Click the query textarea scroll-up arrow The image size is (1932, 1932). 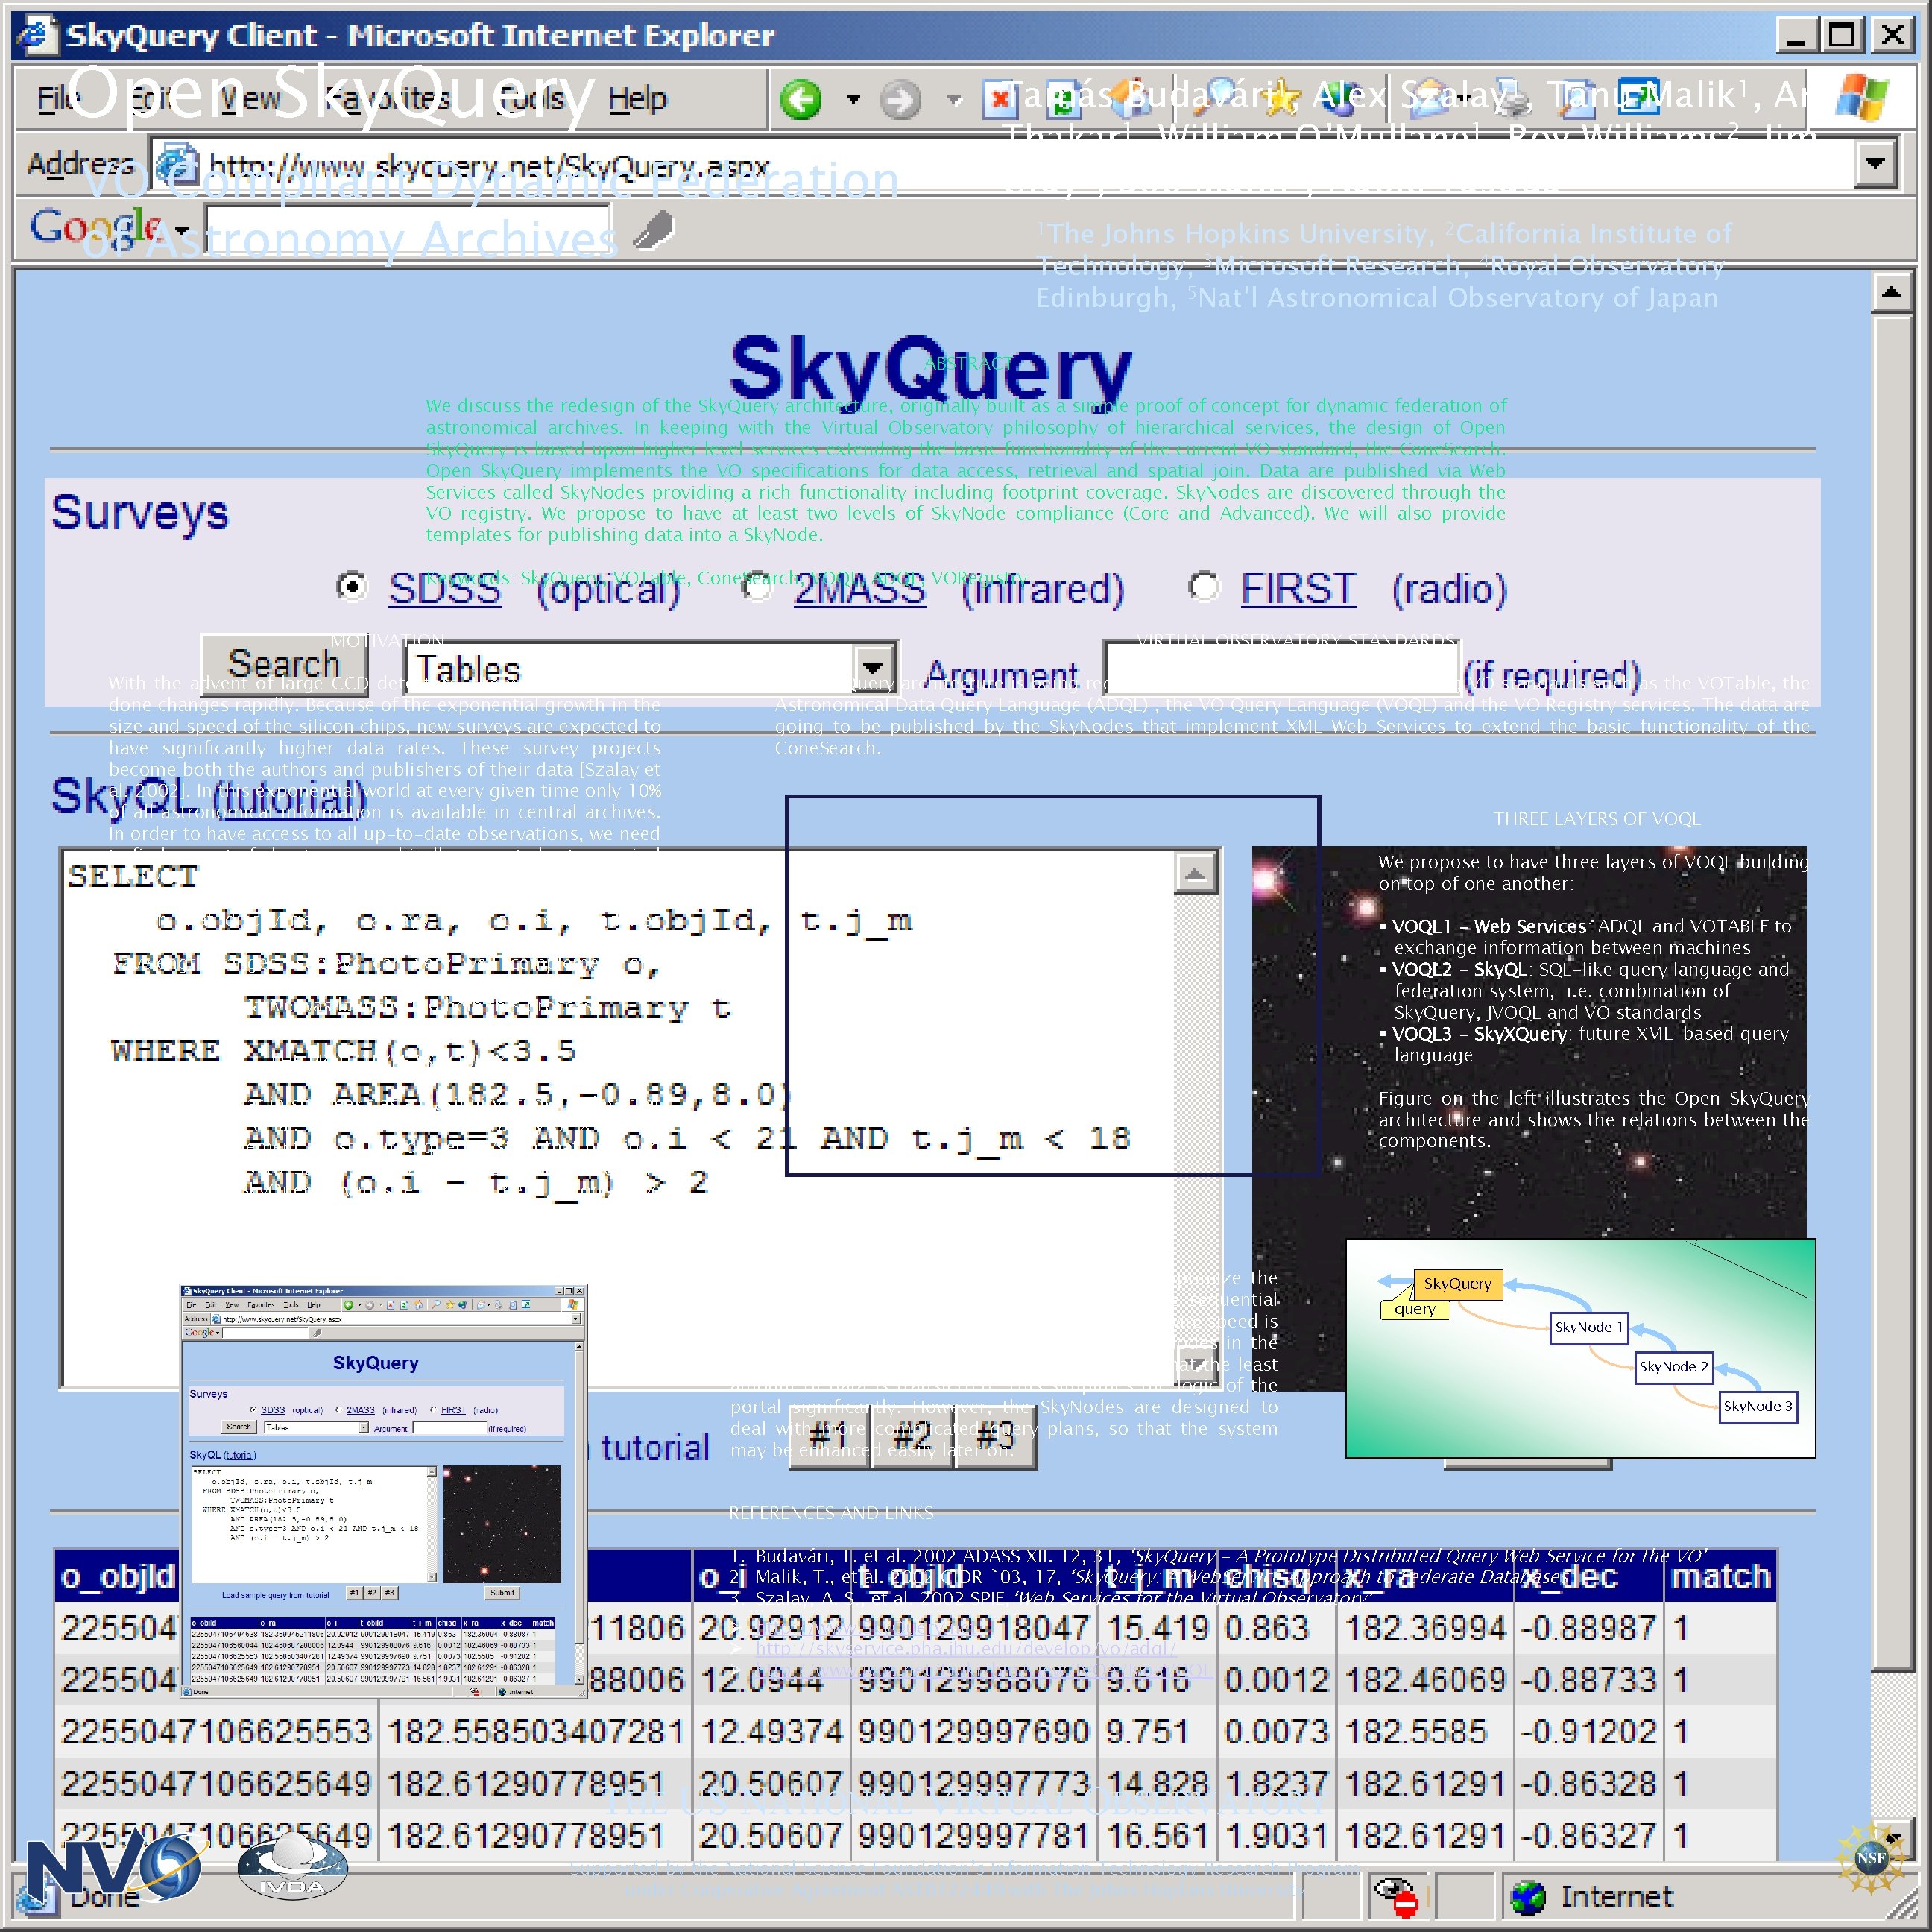[x=1194, y=873]
